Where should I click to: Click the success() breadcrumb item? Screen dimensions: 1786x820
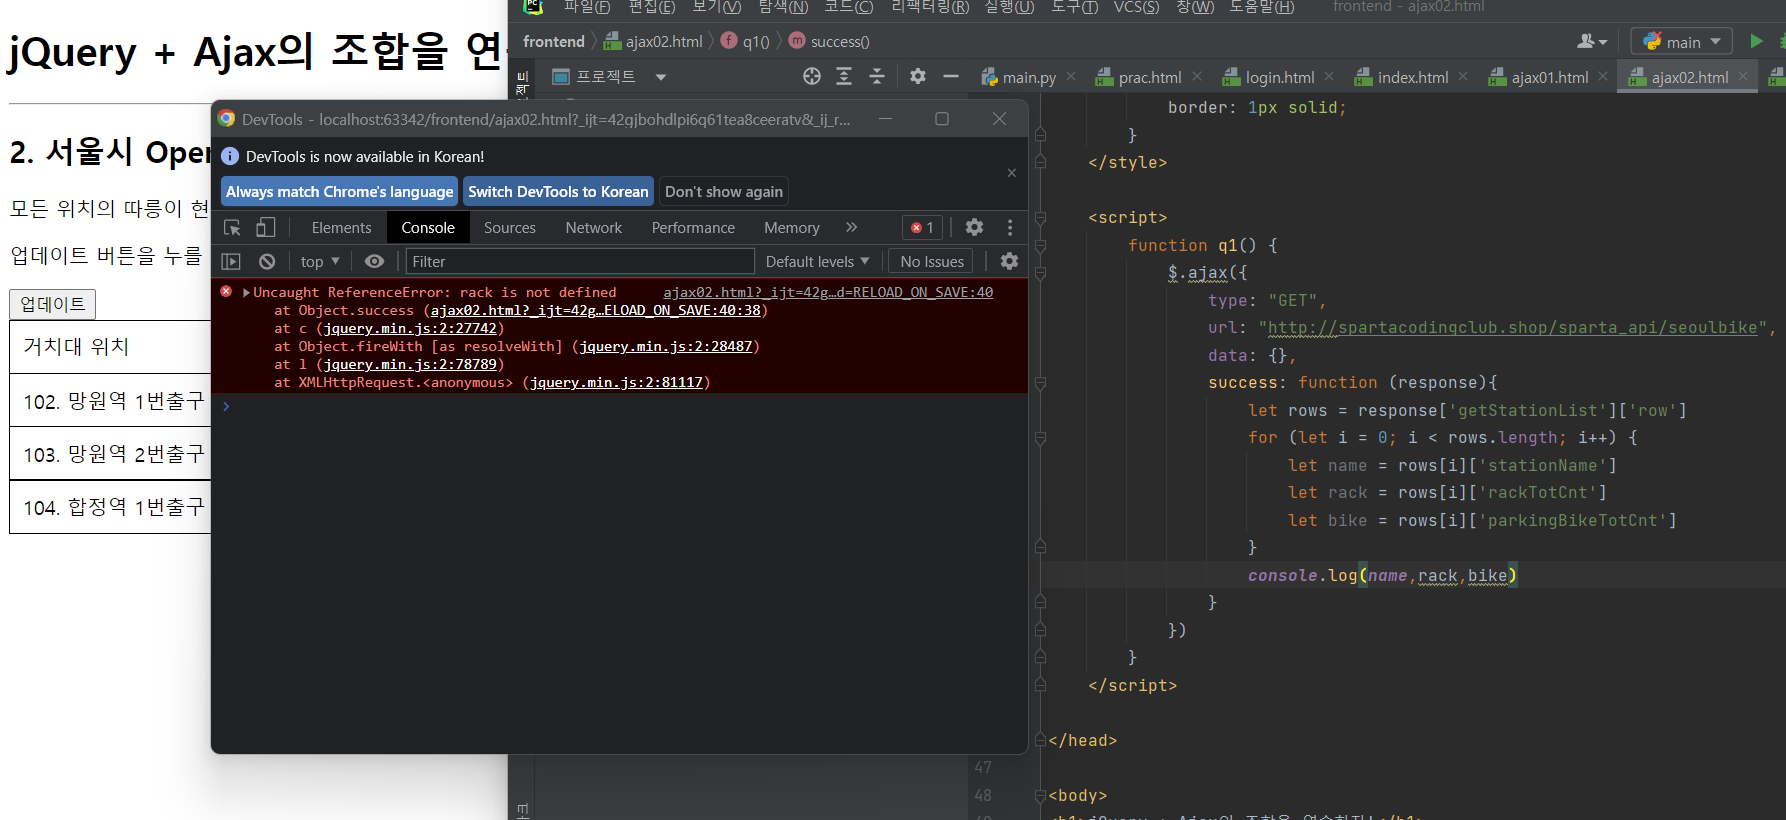tap(829, 42)
